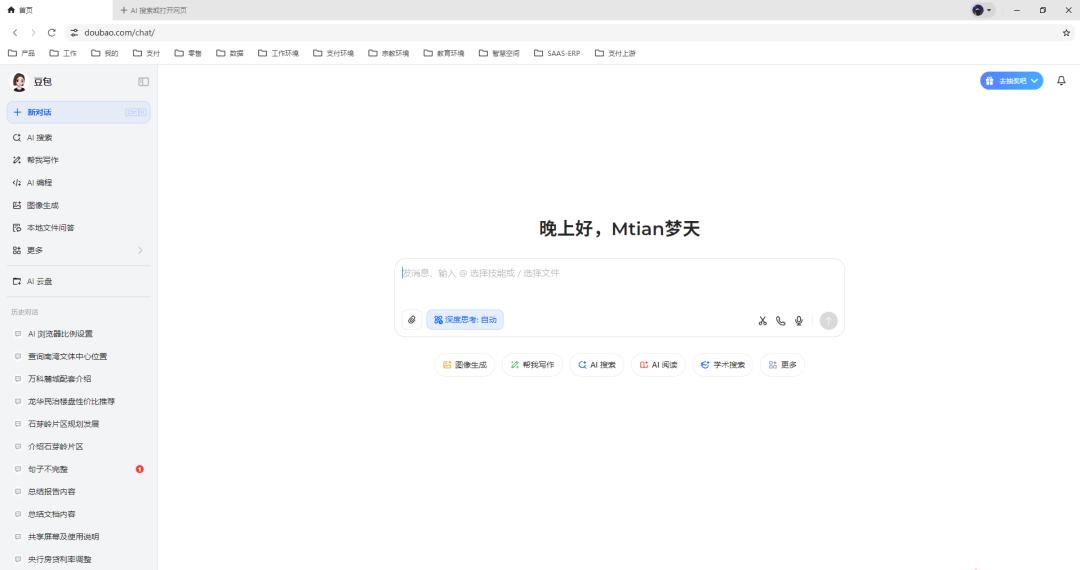Viewport: 1080px width, 570px height.
Task: Click the 学术搜索 skill button
Action: 722,365
